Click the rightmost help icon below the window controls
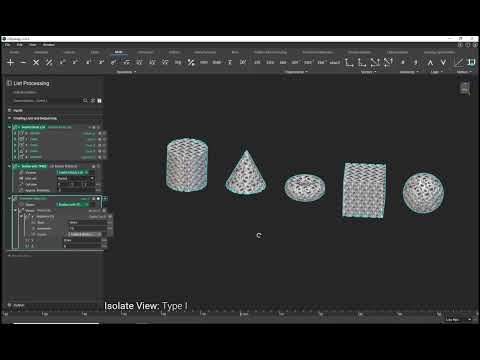 pos(475,45)
